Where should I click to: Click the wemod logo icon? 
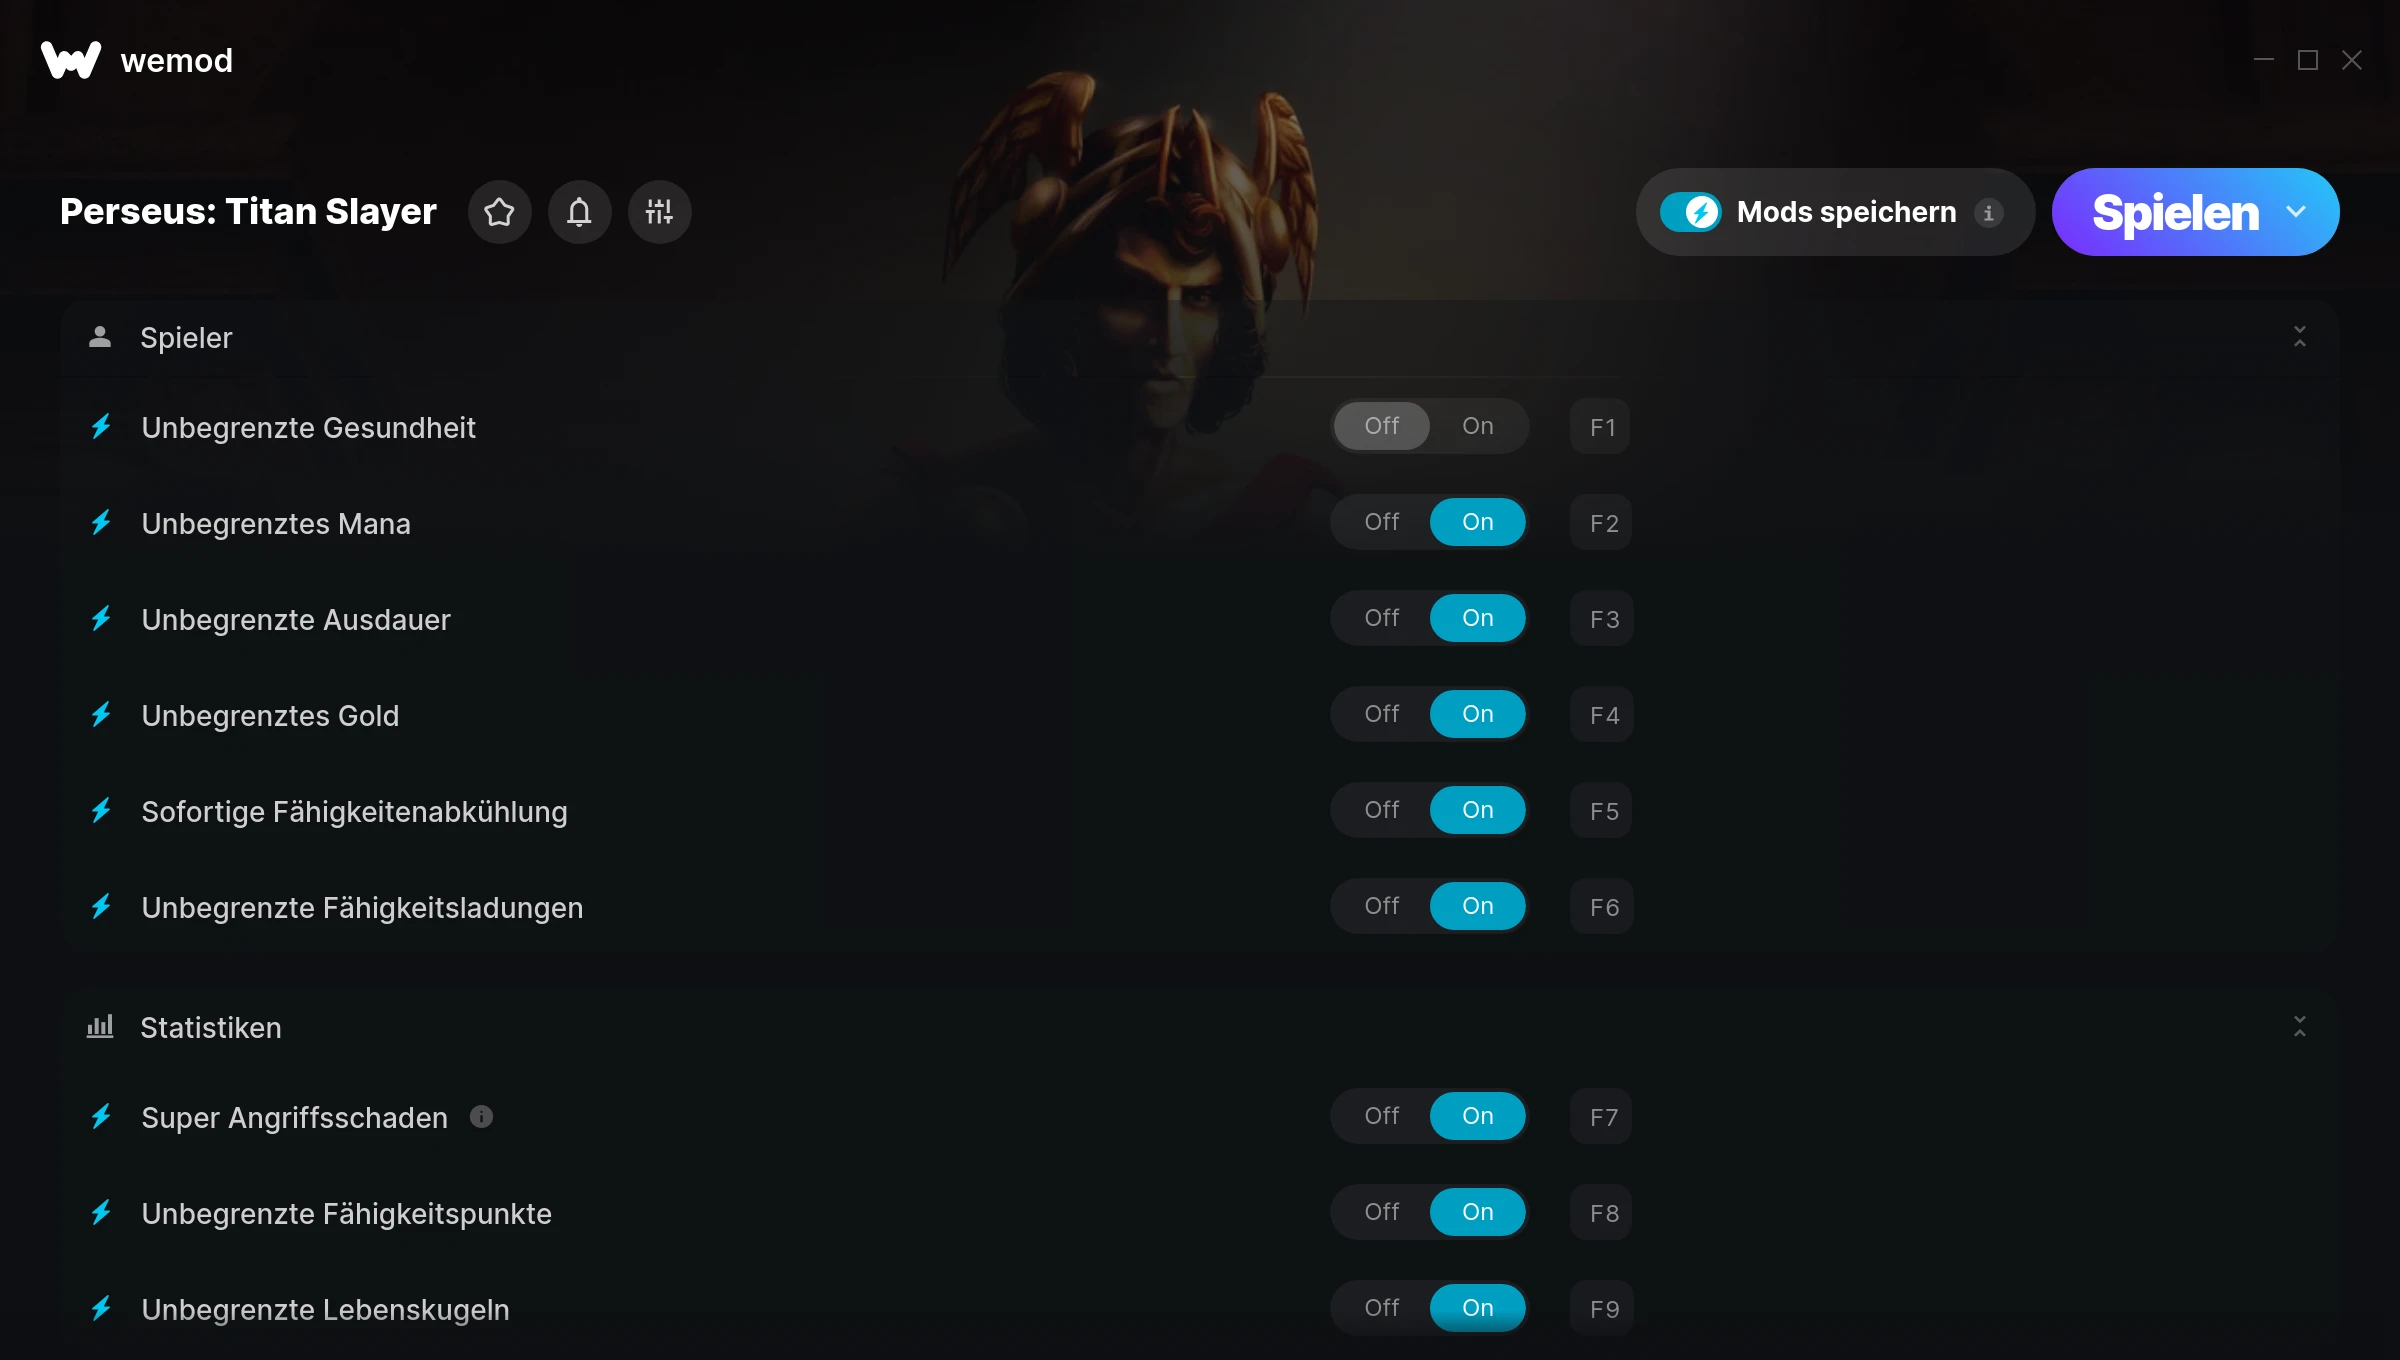click(x=70, y=60)
